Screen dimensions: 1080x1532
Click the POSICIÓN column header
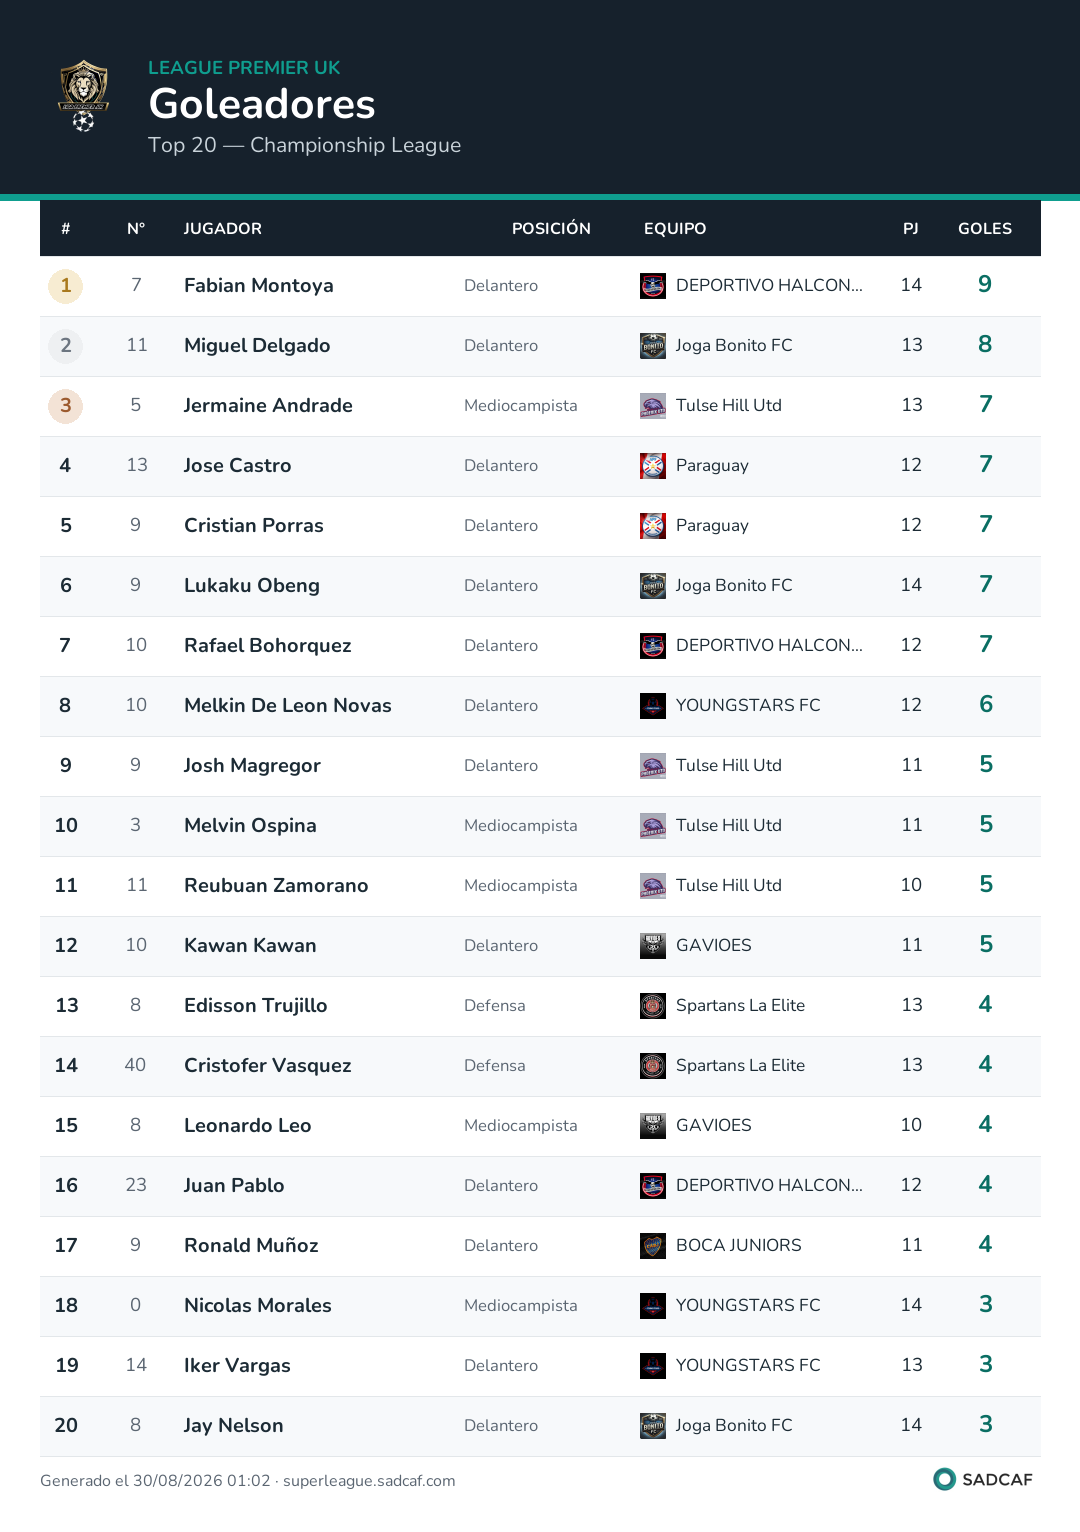click(551, 229)
